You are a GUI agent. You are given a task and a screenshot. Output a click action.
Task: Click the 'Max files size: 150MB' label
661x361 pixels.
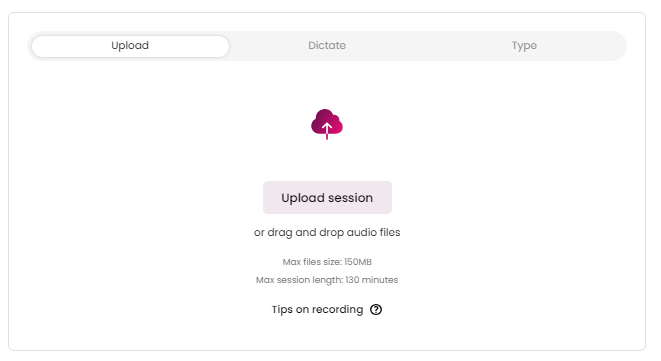(x=327, y=262)
